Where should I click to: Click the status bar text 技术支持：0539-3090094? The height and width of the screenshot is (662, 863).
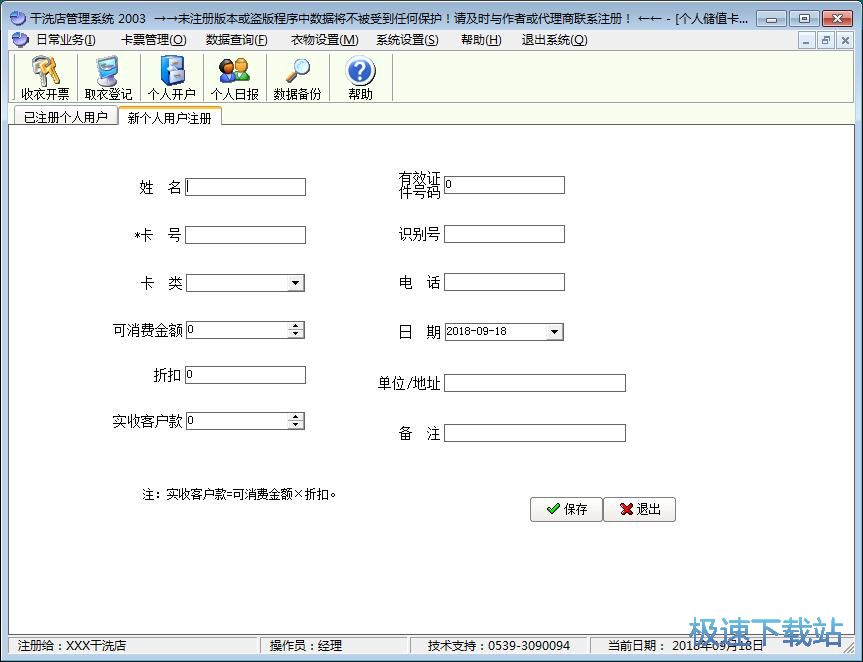(499, 645)
